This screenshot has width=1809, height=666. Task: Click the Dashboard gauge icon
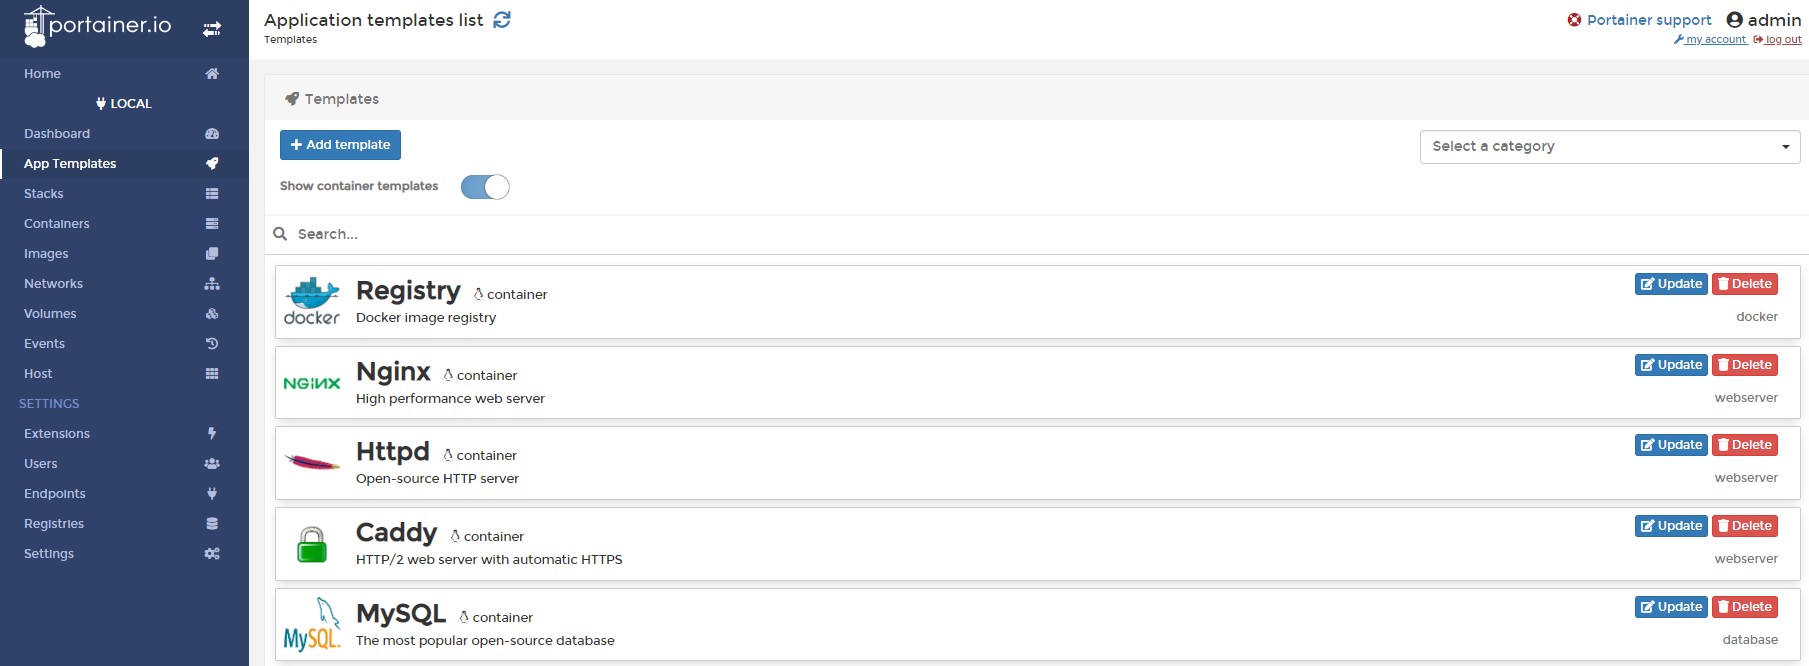tap(212, 134)
